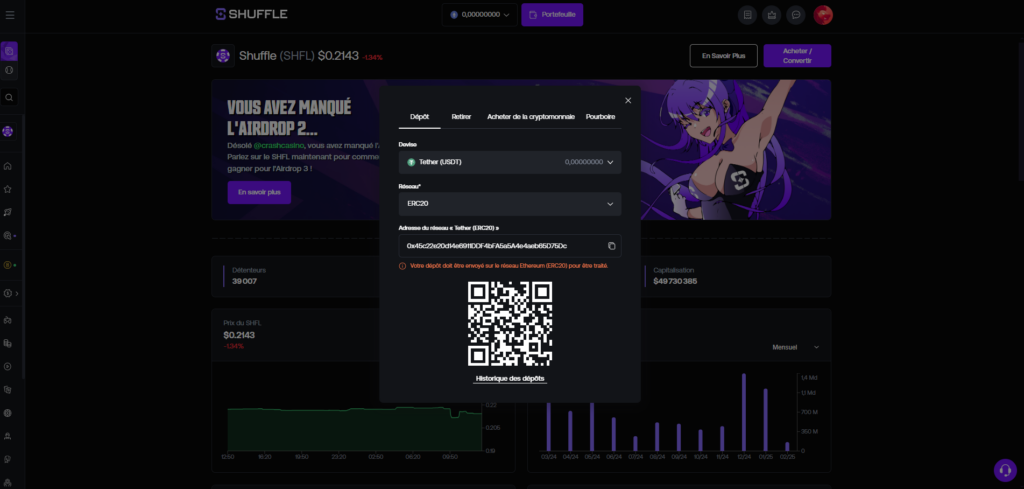Select the Acheter de la cryptomonnaie tab
Screen dimensions: 1024x489
click(530, 117)
